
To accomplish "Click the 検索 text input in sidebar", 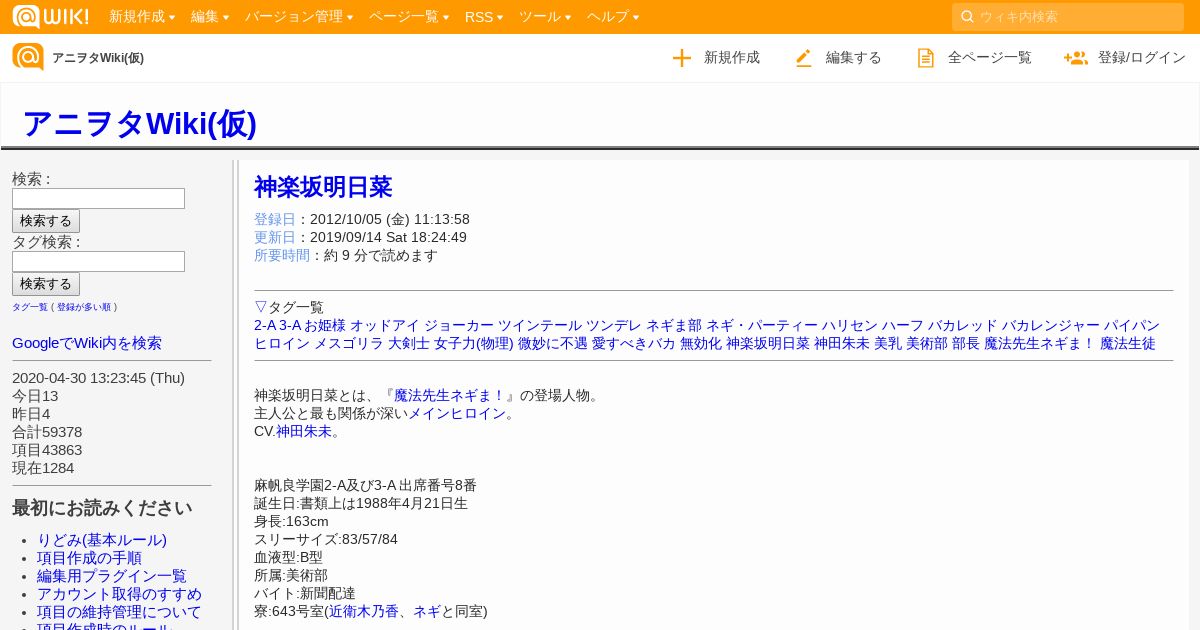I will (x=98, y=198).
